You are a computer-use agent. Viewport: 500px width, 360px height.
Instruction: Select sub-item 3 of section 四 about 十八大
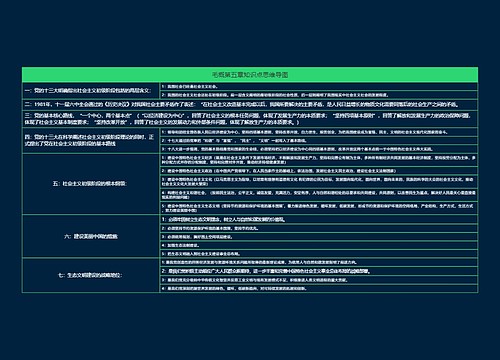[x=319, y=149]
